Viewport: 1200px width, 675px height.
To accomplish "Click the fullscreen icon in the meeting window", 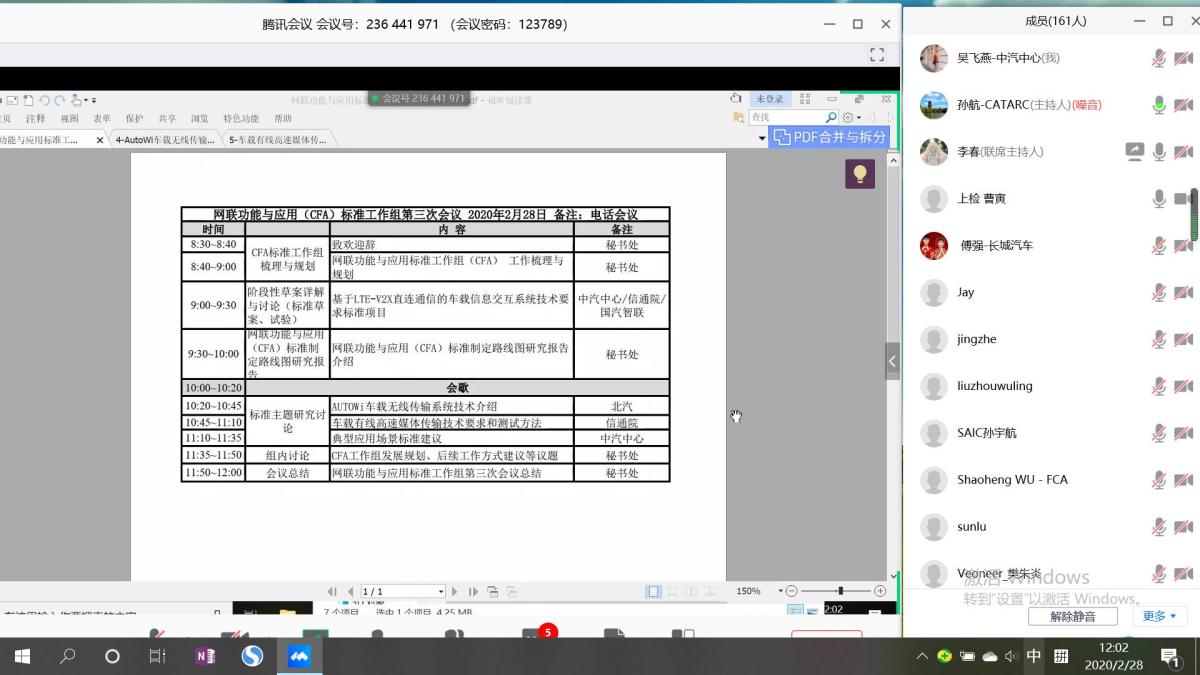I will pyautogui.click(x=877, y=55).
